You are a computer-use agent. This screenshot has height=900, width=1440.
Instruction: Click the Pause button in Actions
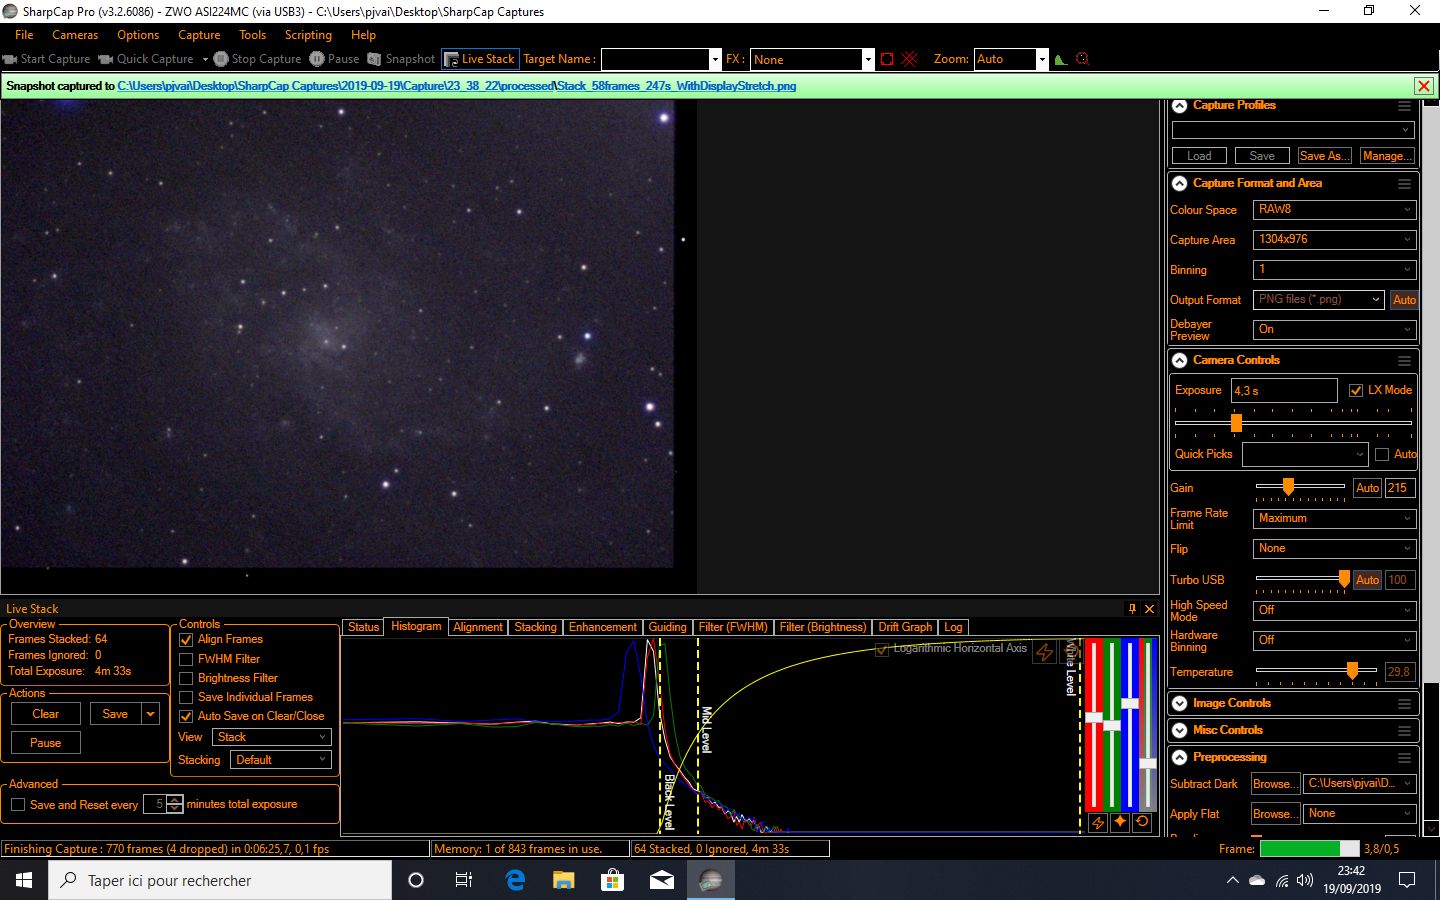tap(46, 744)
